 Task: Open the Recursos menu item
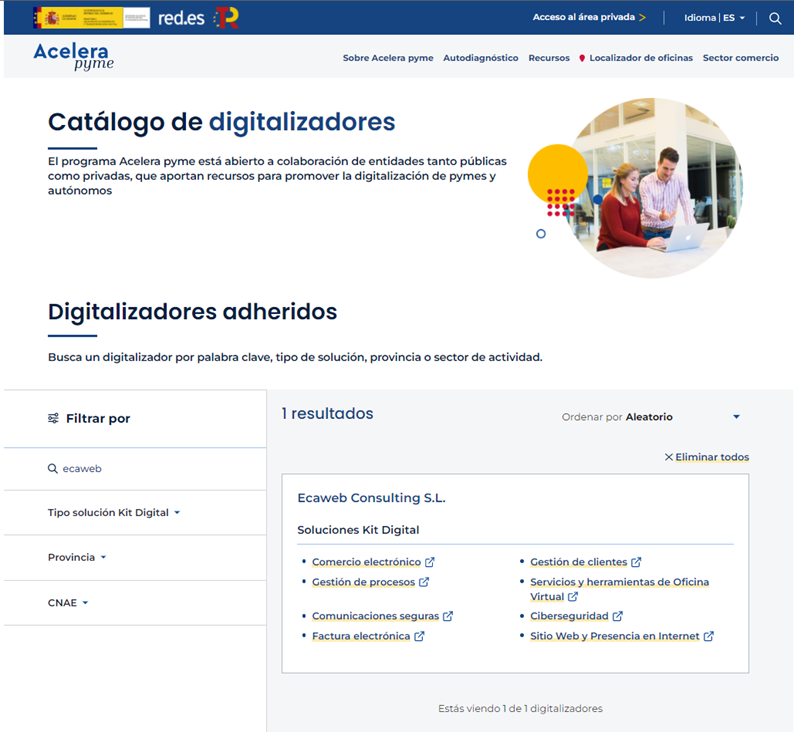[549, 58]
